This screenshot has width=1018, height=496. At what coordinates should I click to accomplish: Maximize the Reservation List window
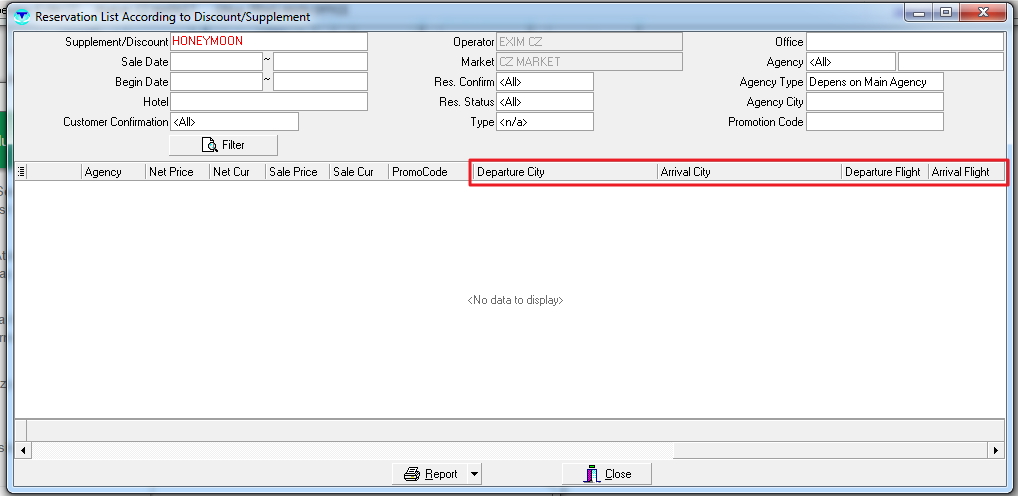pyautogui.click(x=945, y=13)
